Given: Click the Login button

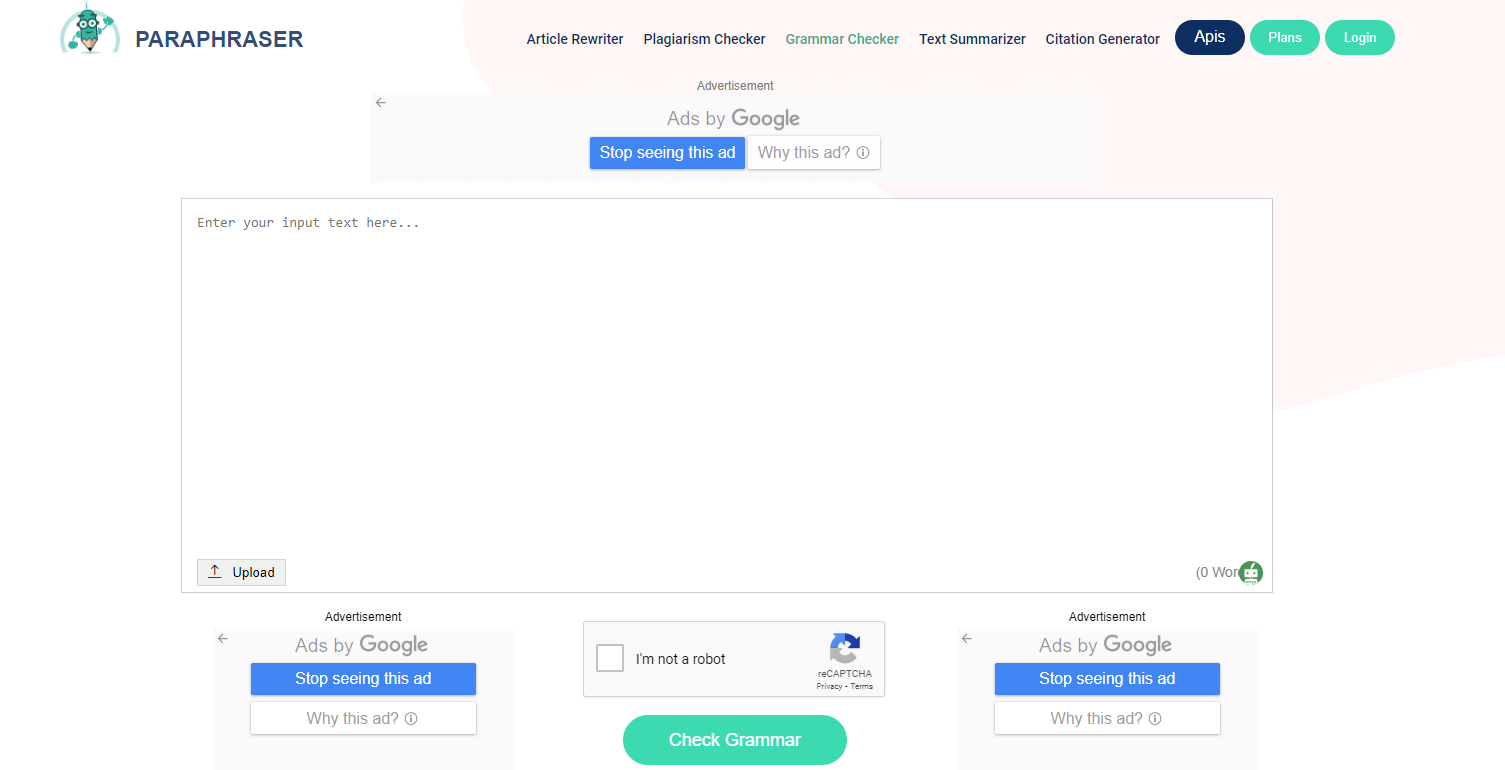Looking at the screenshot, I should [1360, 37].
